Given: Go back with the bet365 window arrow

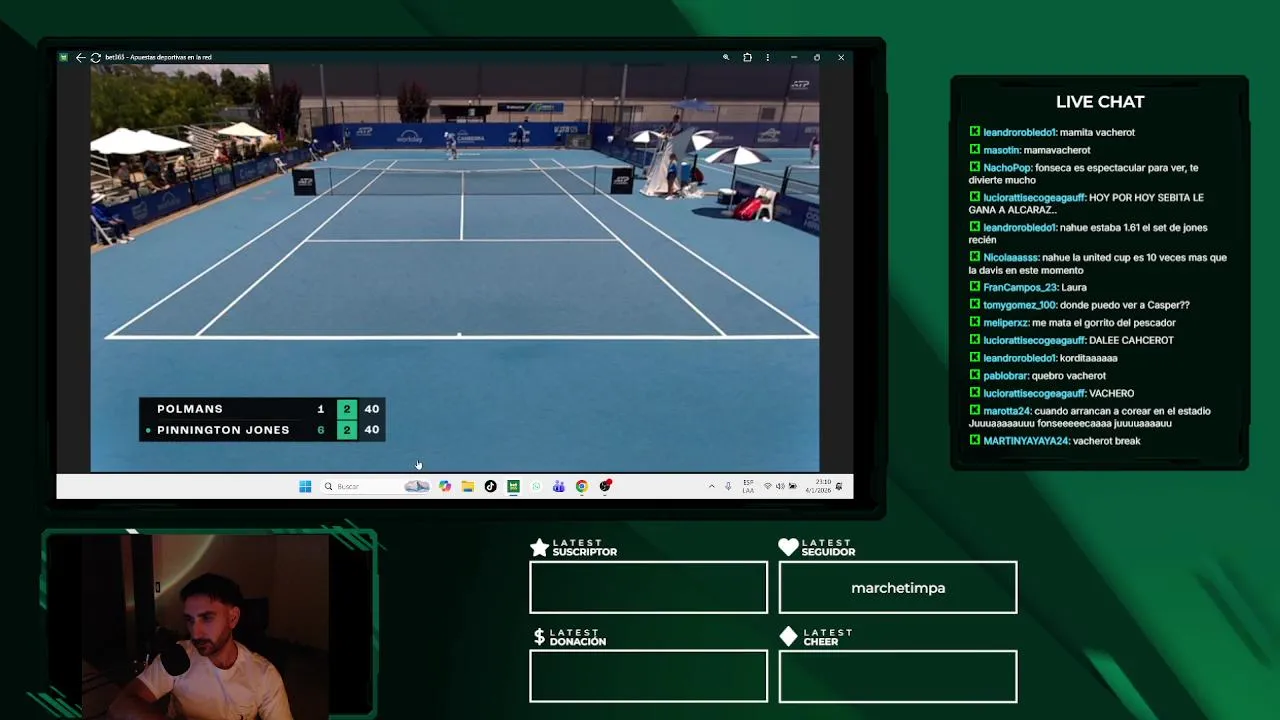Looking at the screenshot, I should tap(80, 57).
